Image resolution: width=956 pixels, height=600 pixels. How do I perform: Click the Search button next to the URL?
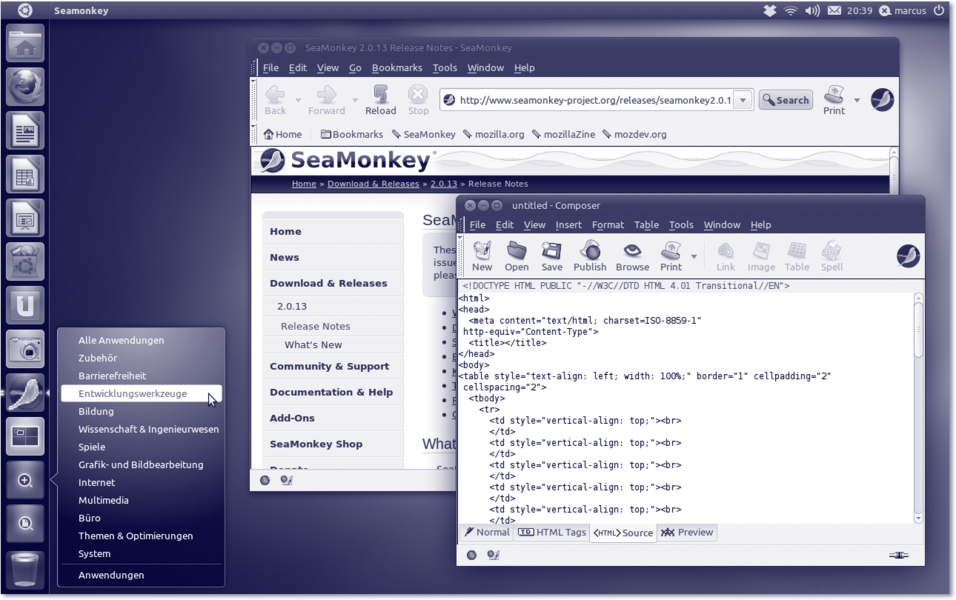[786, 100]
